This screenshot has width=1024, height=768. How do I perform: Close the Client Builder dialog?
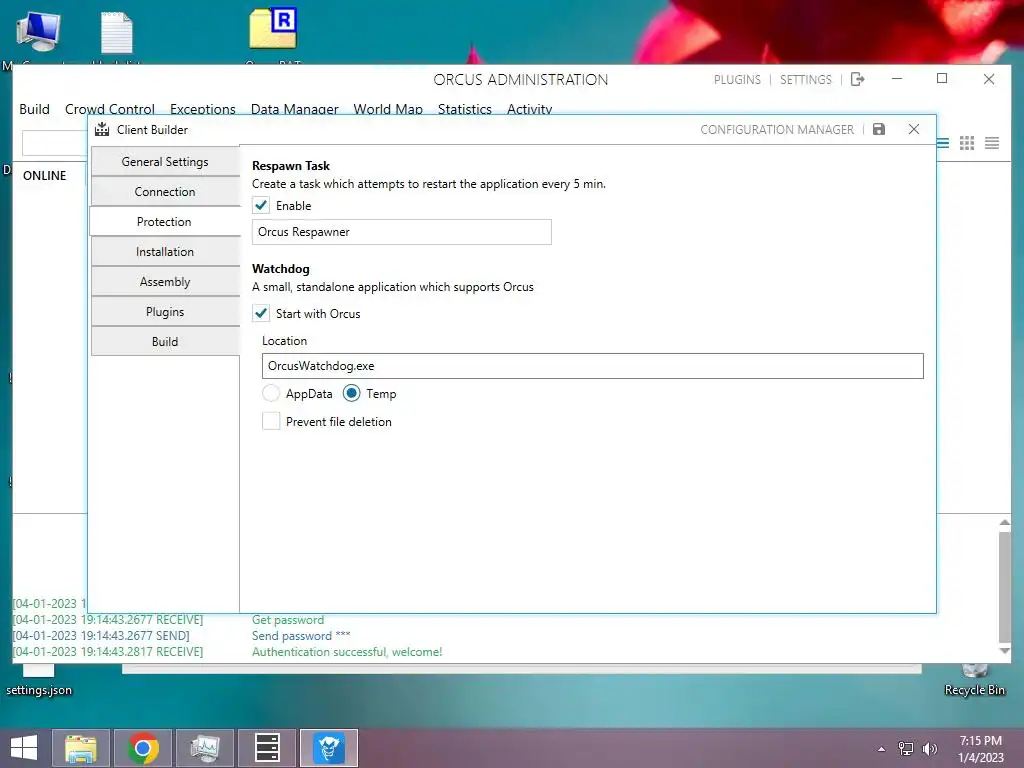pos(914,129)
